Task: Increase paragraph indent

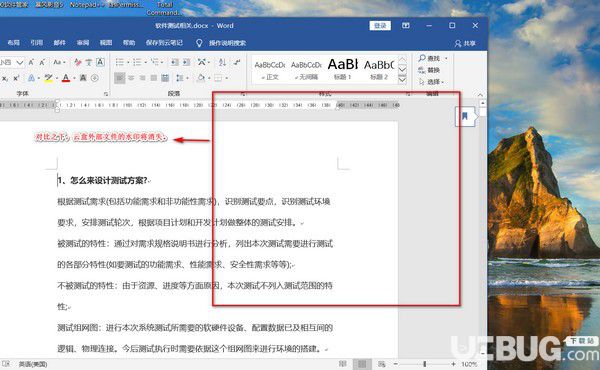Action: (186, 62)
